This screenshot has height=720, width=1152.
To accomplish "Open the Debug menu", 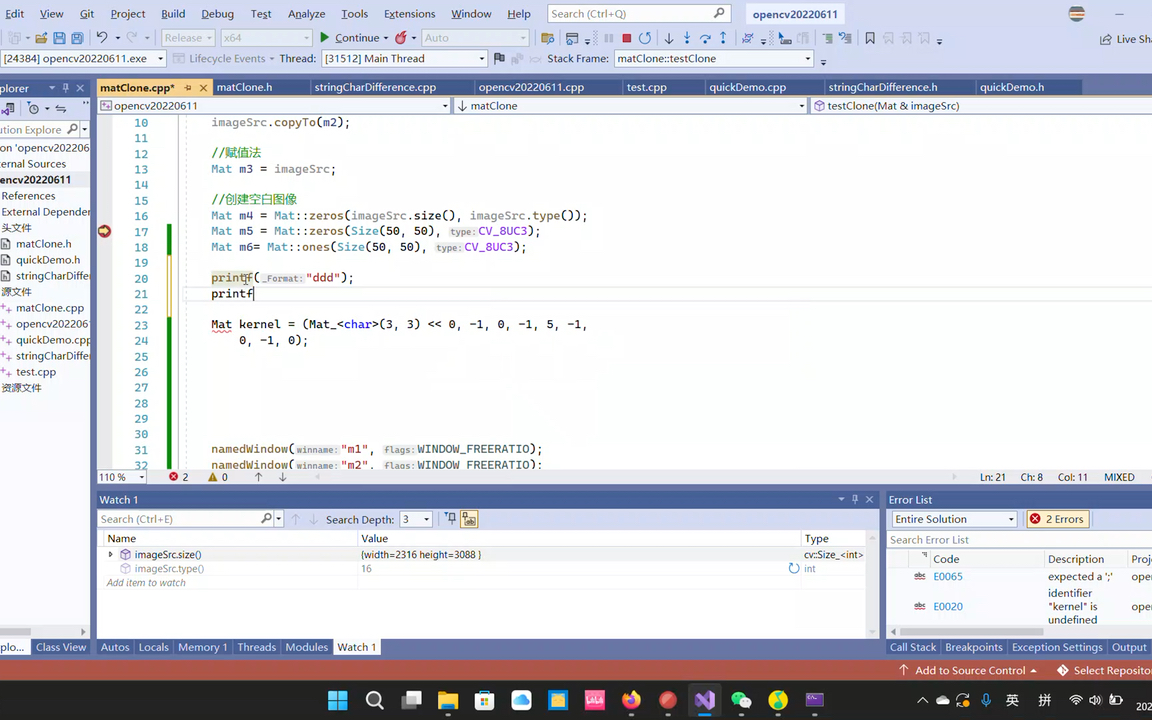I will [x=218, y=13].
